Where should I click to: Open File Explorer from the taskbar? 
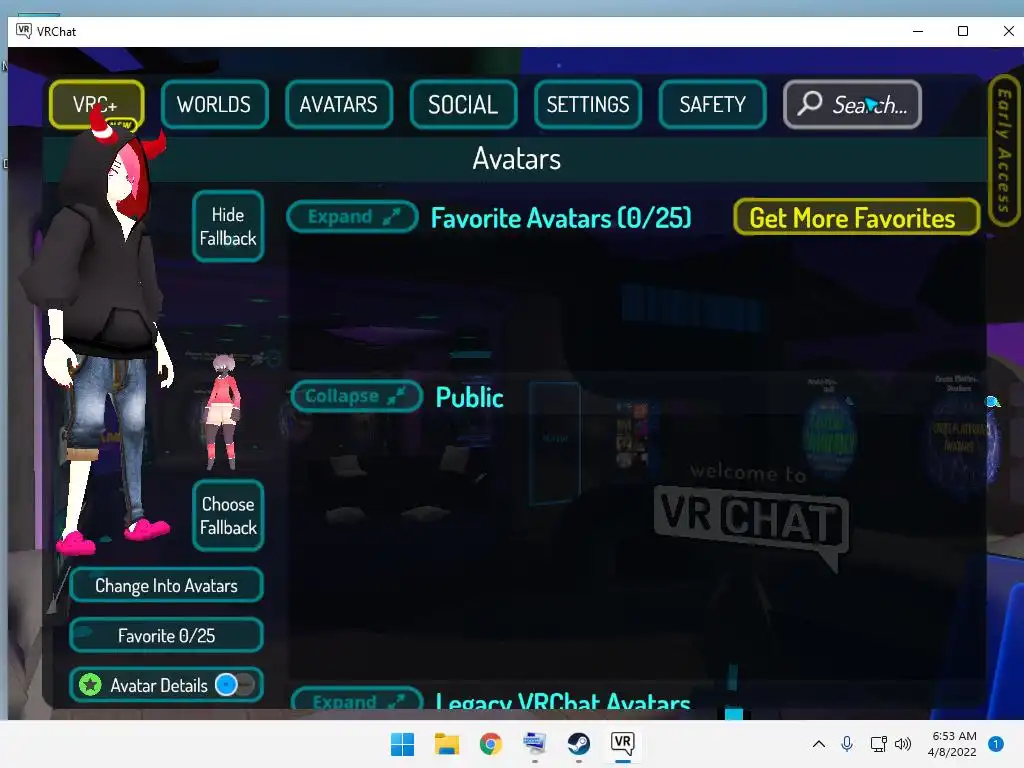click(447, 744)
